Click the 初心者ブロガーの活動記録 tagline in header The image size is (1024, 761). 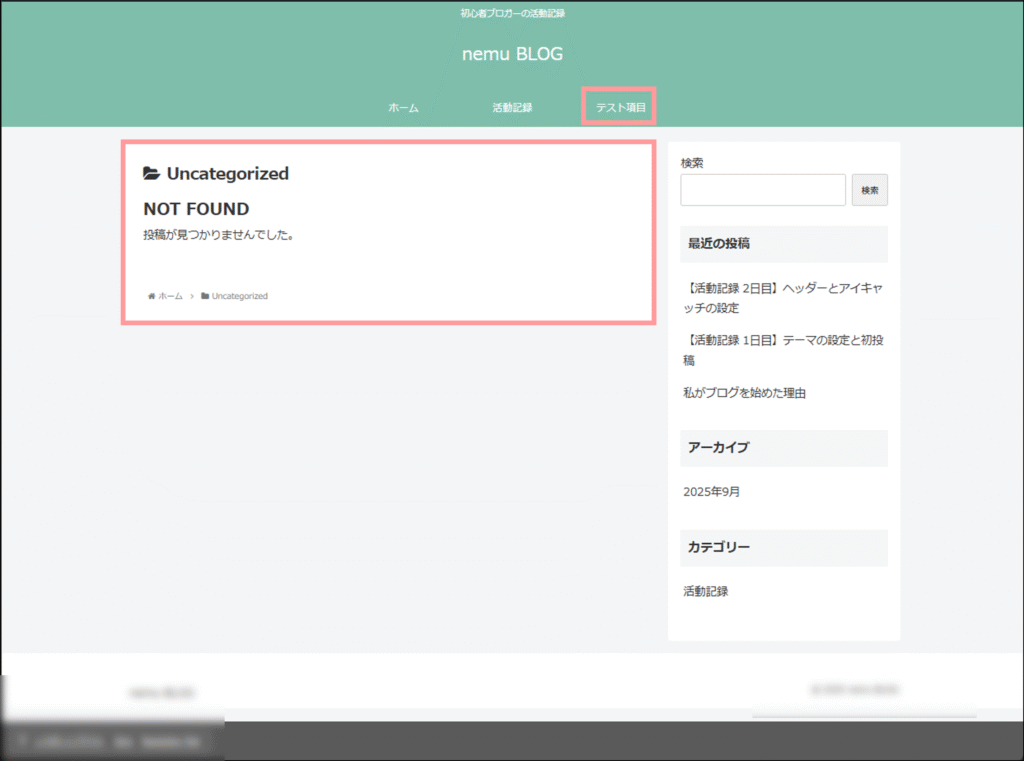(512, 13)
